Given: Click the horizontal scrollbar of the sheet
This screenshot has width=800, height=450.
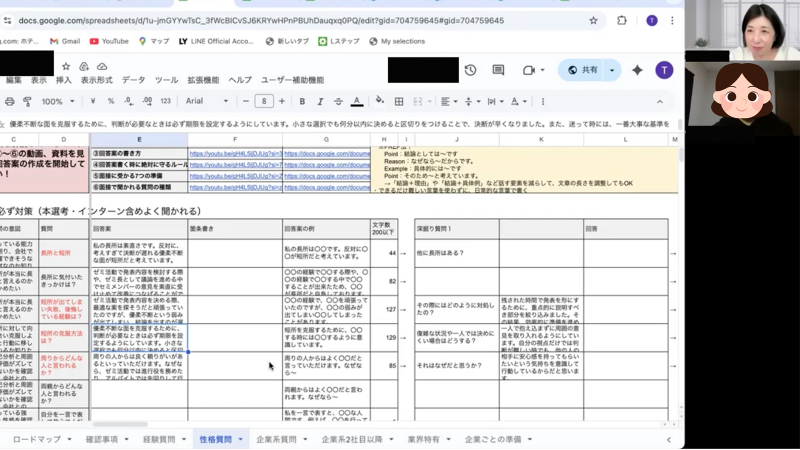Looking at the screenshot, I should [x=120, y=424].
